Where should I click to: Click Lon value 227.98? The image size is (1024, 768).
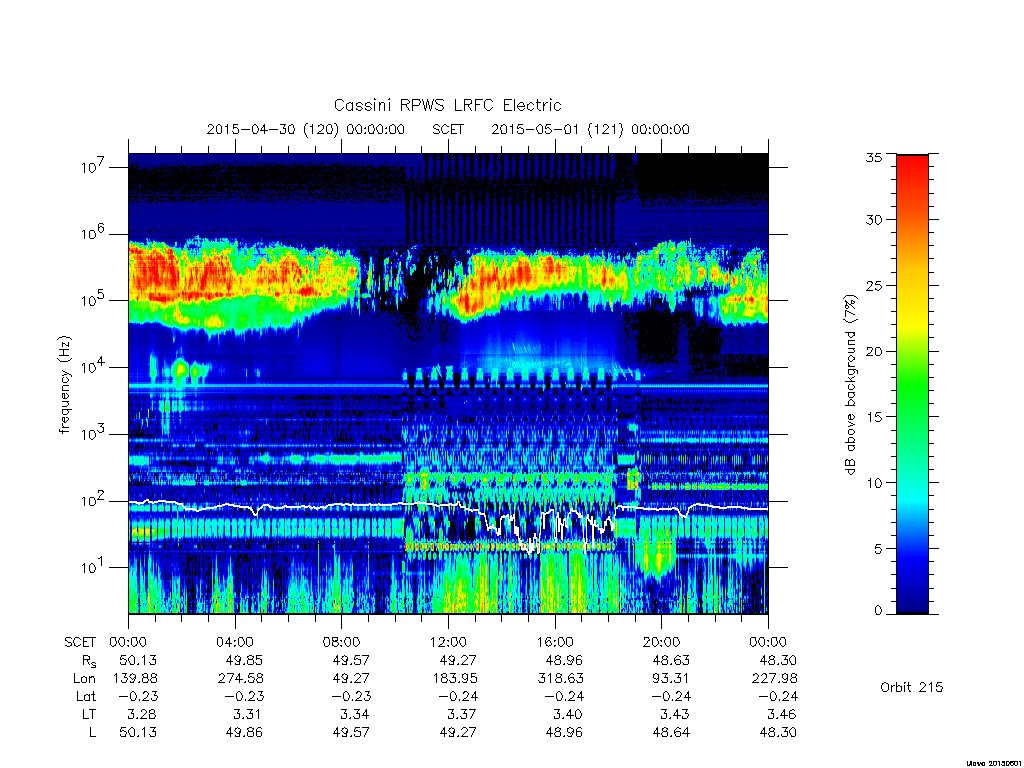pos(774,679)
